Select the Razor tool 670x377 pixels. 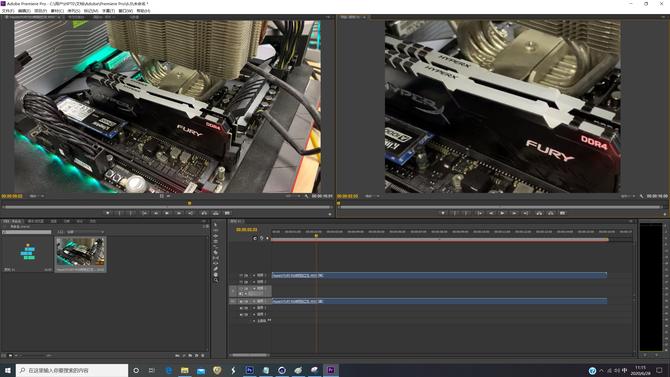pyautogui.click(x=216, y=252)
